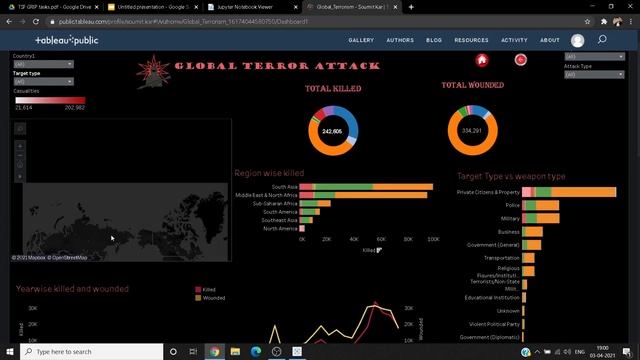Select the Military bar in target chart
Viewport: 640px width, 360px height.
click(541, 218)
